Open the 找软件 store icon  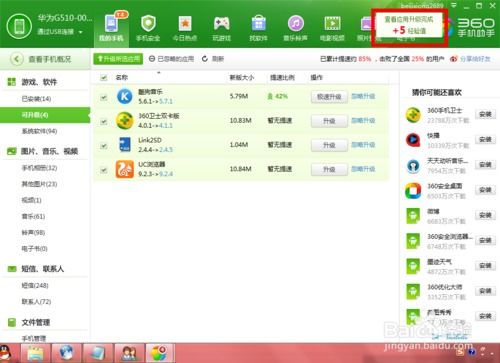click(x=259, y=24)
